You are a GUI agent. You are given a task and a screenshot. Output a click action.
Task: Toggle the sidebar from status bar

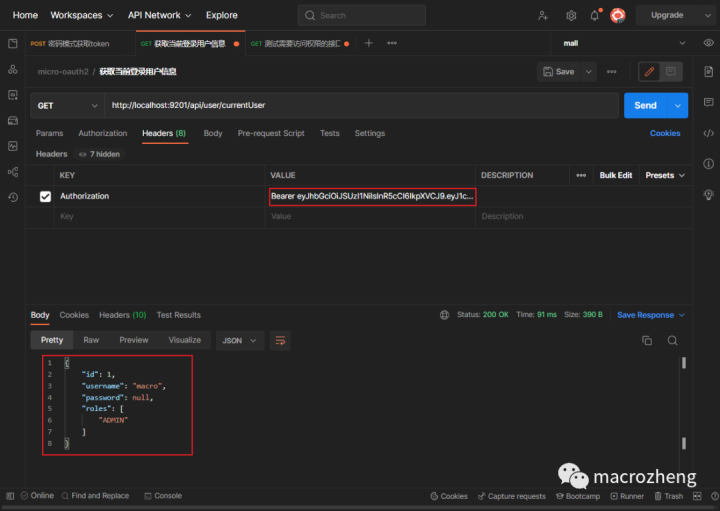pos(10,496)
